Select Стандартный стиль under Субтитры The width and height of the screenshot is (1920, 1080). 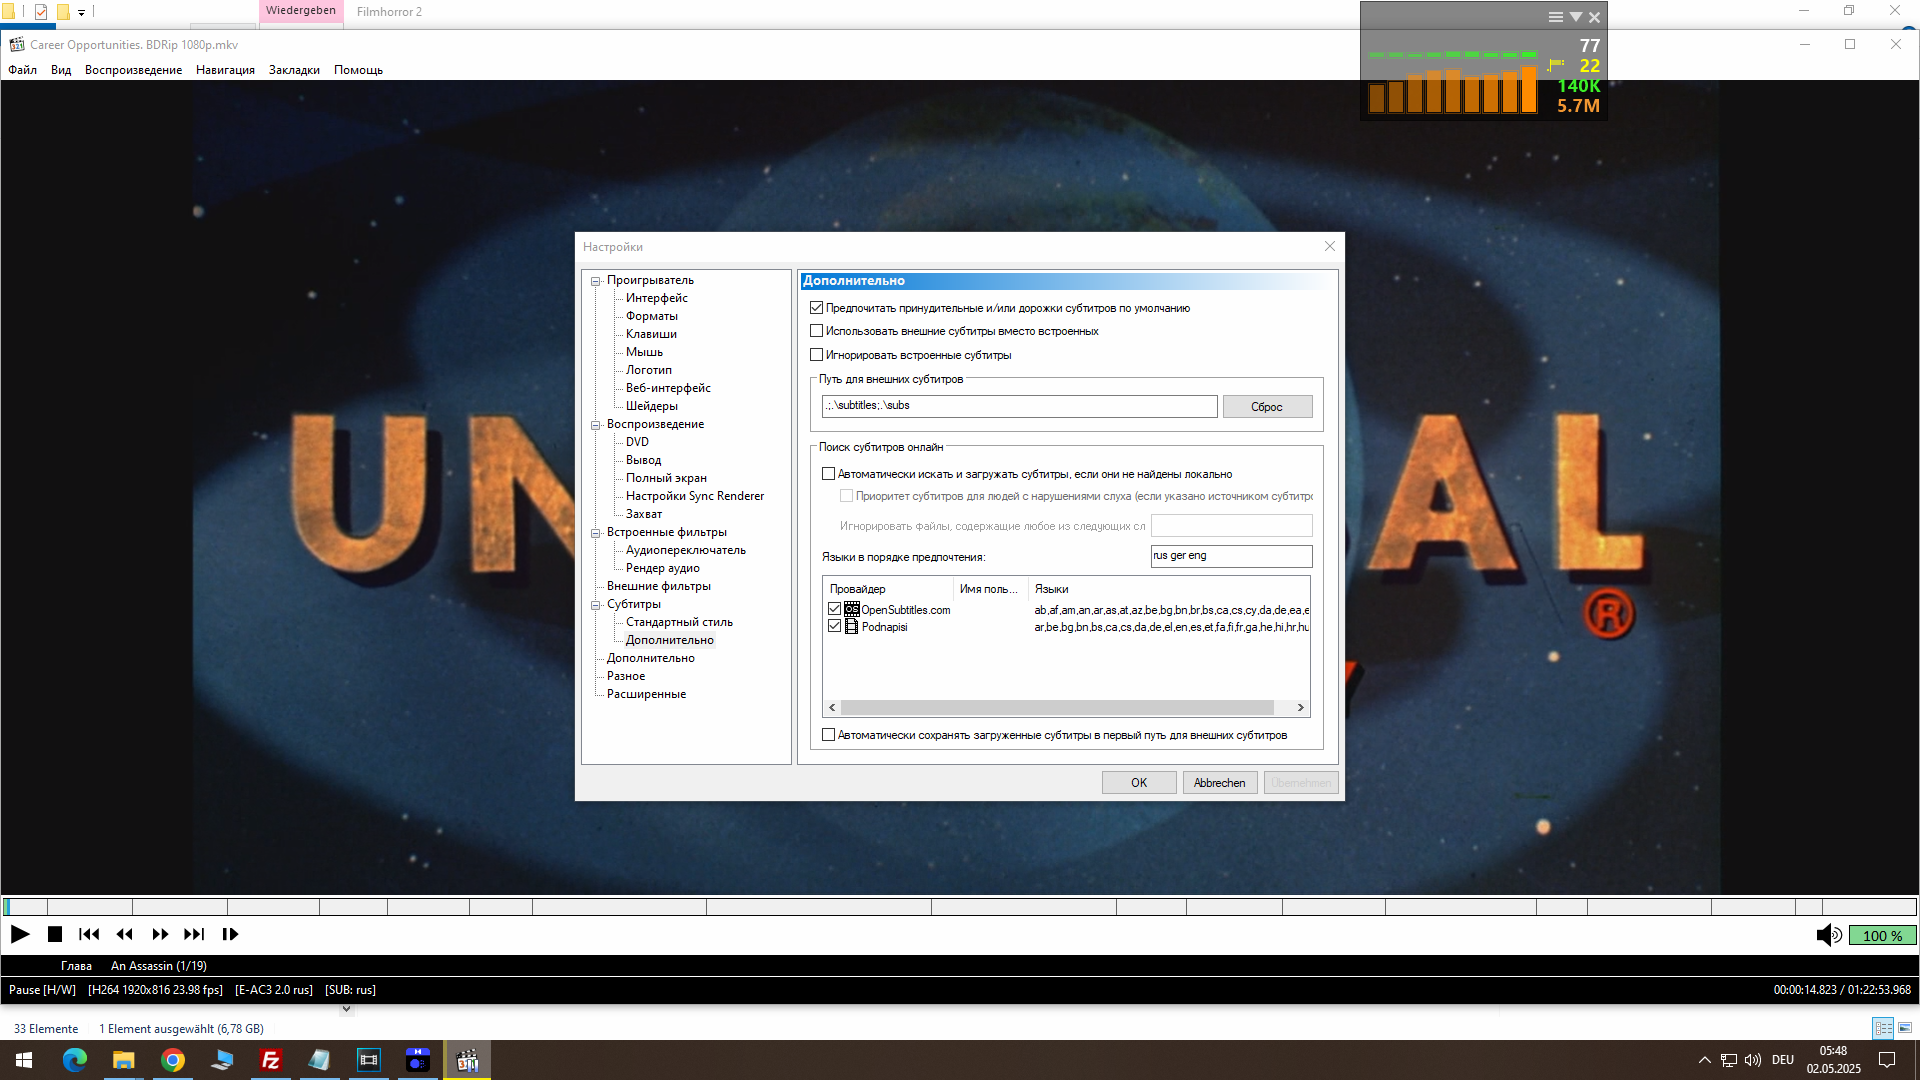coord(679,622)
